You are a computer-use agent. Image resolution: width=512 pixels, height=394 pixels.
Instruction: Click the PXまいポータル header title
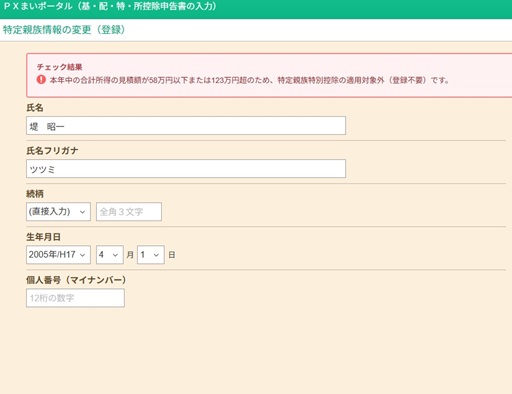(x=110, y=6)
